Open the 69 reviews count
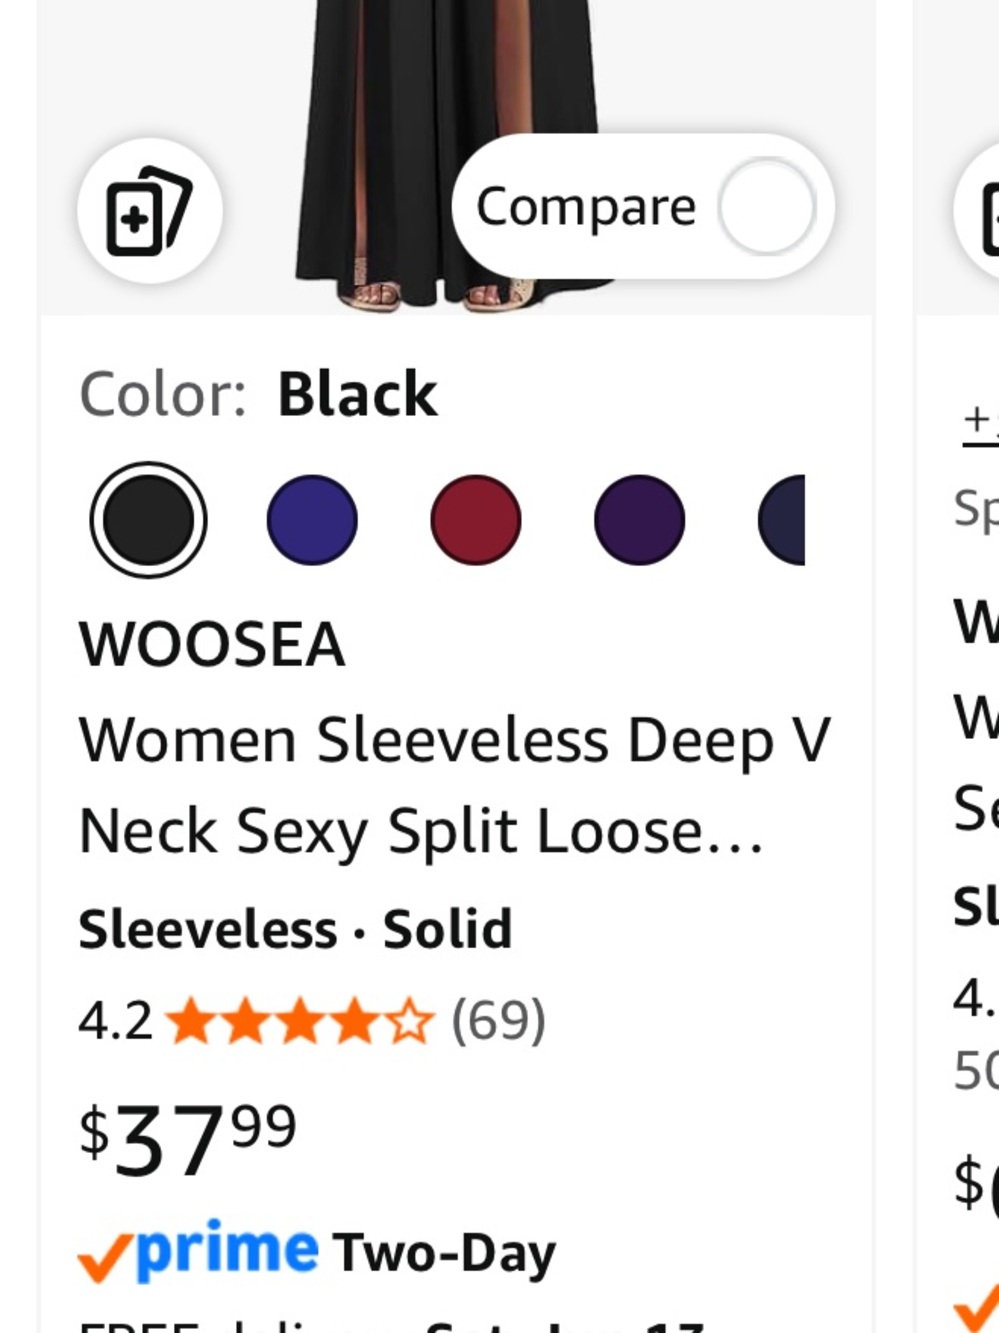Image resolution: width=999 pixels, height=1333 pixels. coord(499,1021)
